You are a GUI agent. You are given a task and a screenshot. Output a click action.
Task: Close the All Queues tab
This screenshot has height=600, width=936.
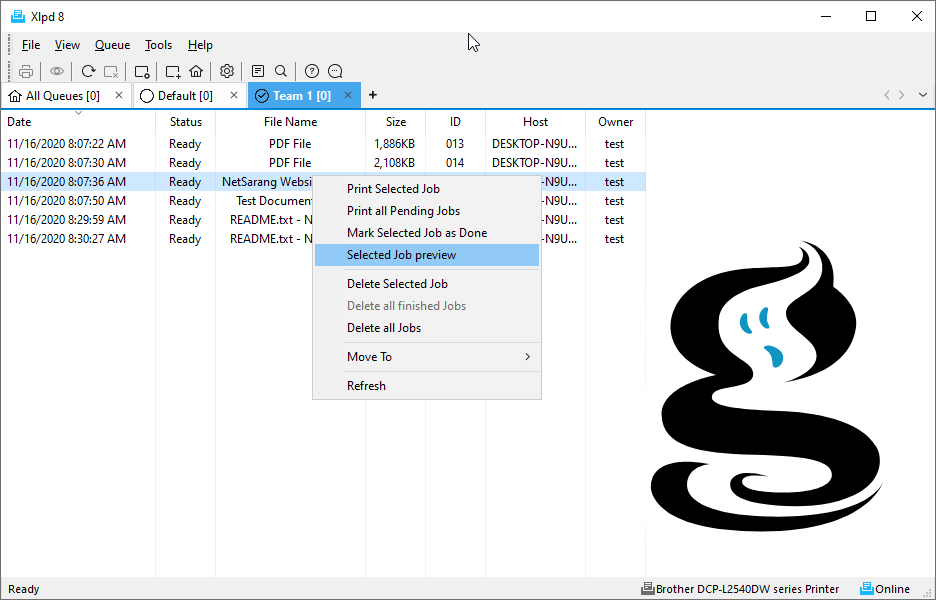pos(119,96)
